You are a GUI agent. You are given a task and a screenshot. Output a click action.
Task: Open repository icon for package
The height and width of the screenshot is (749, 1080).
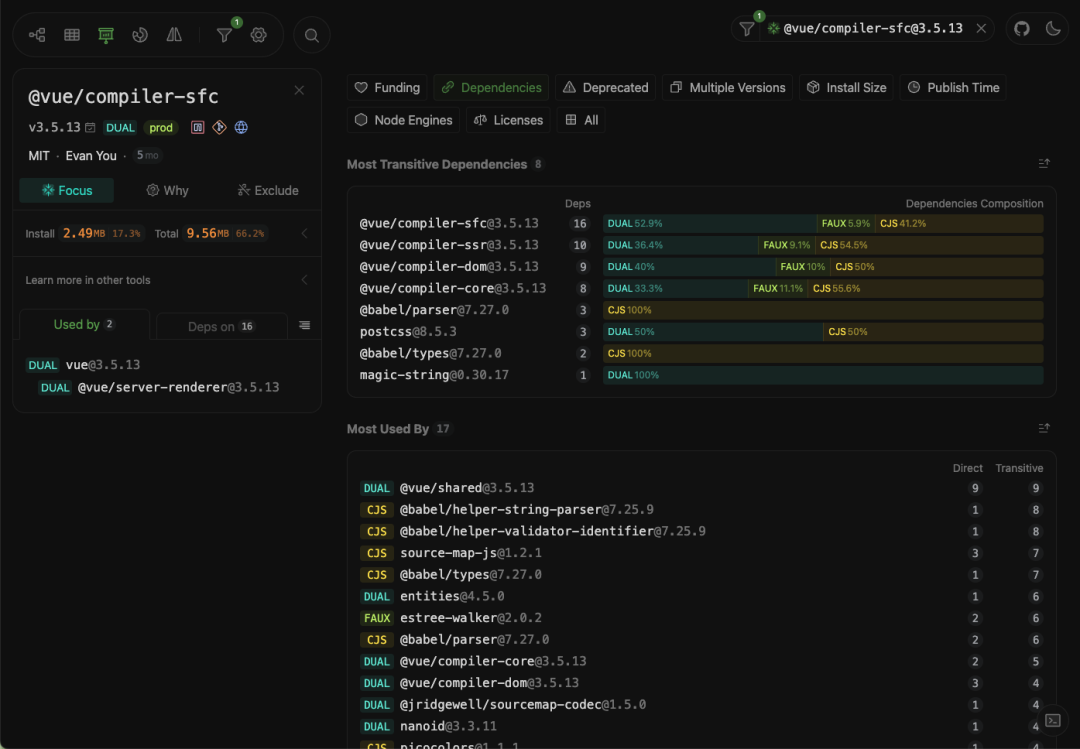[x=219, y=127]
